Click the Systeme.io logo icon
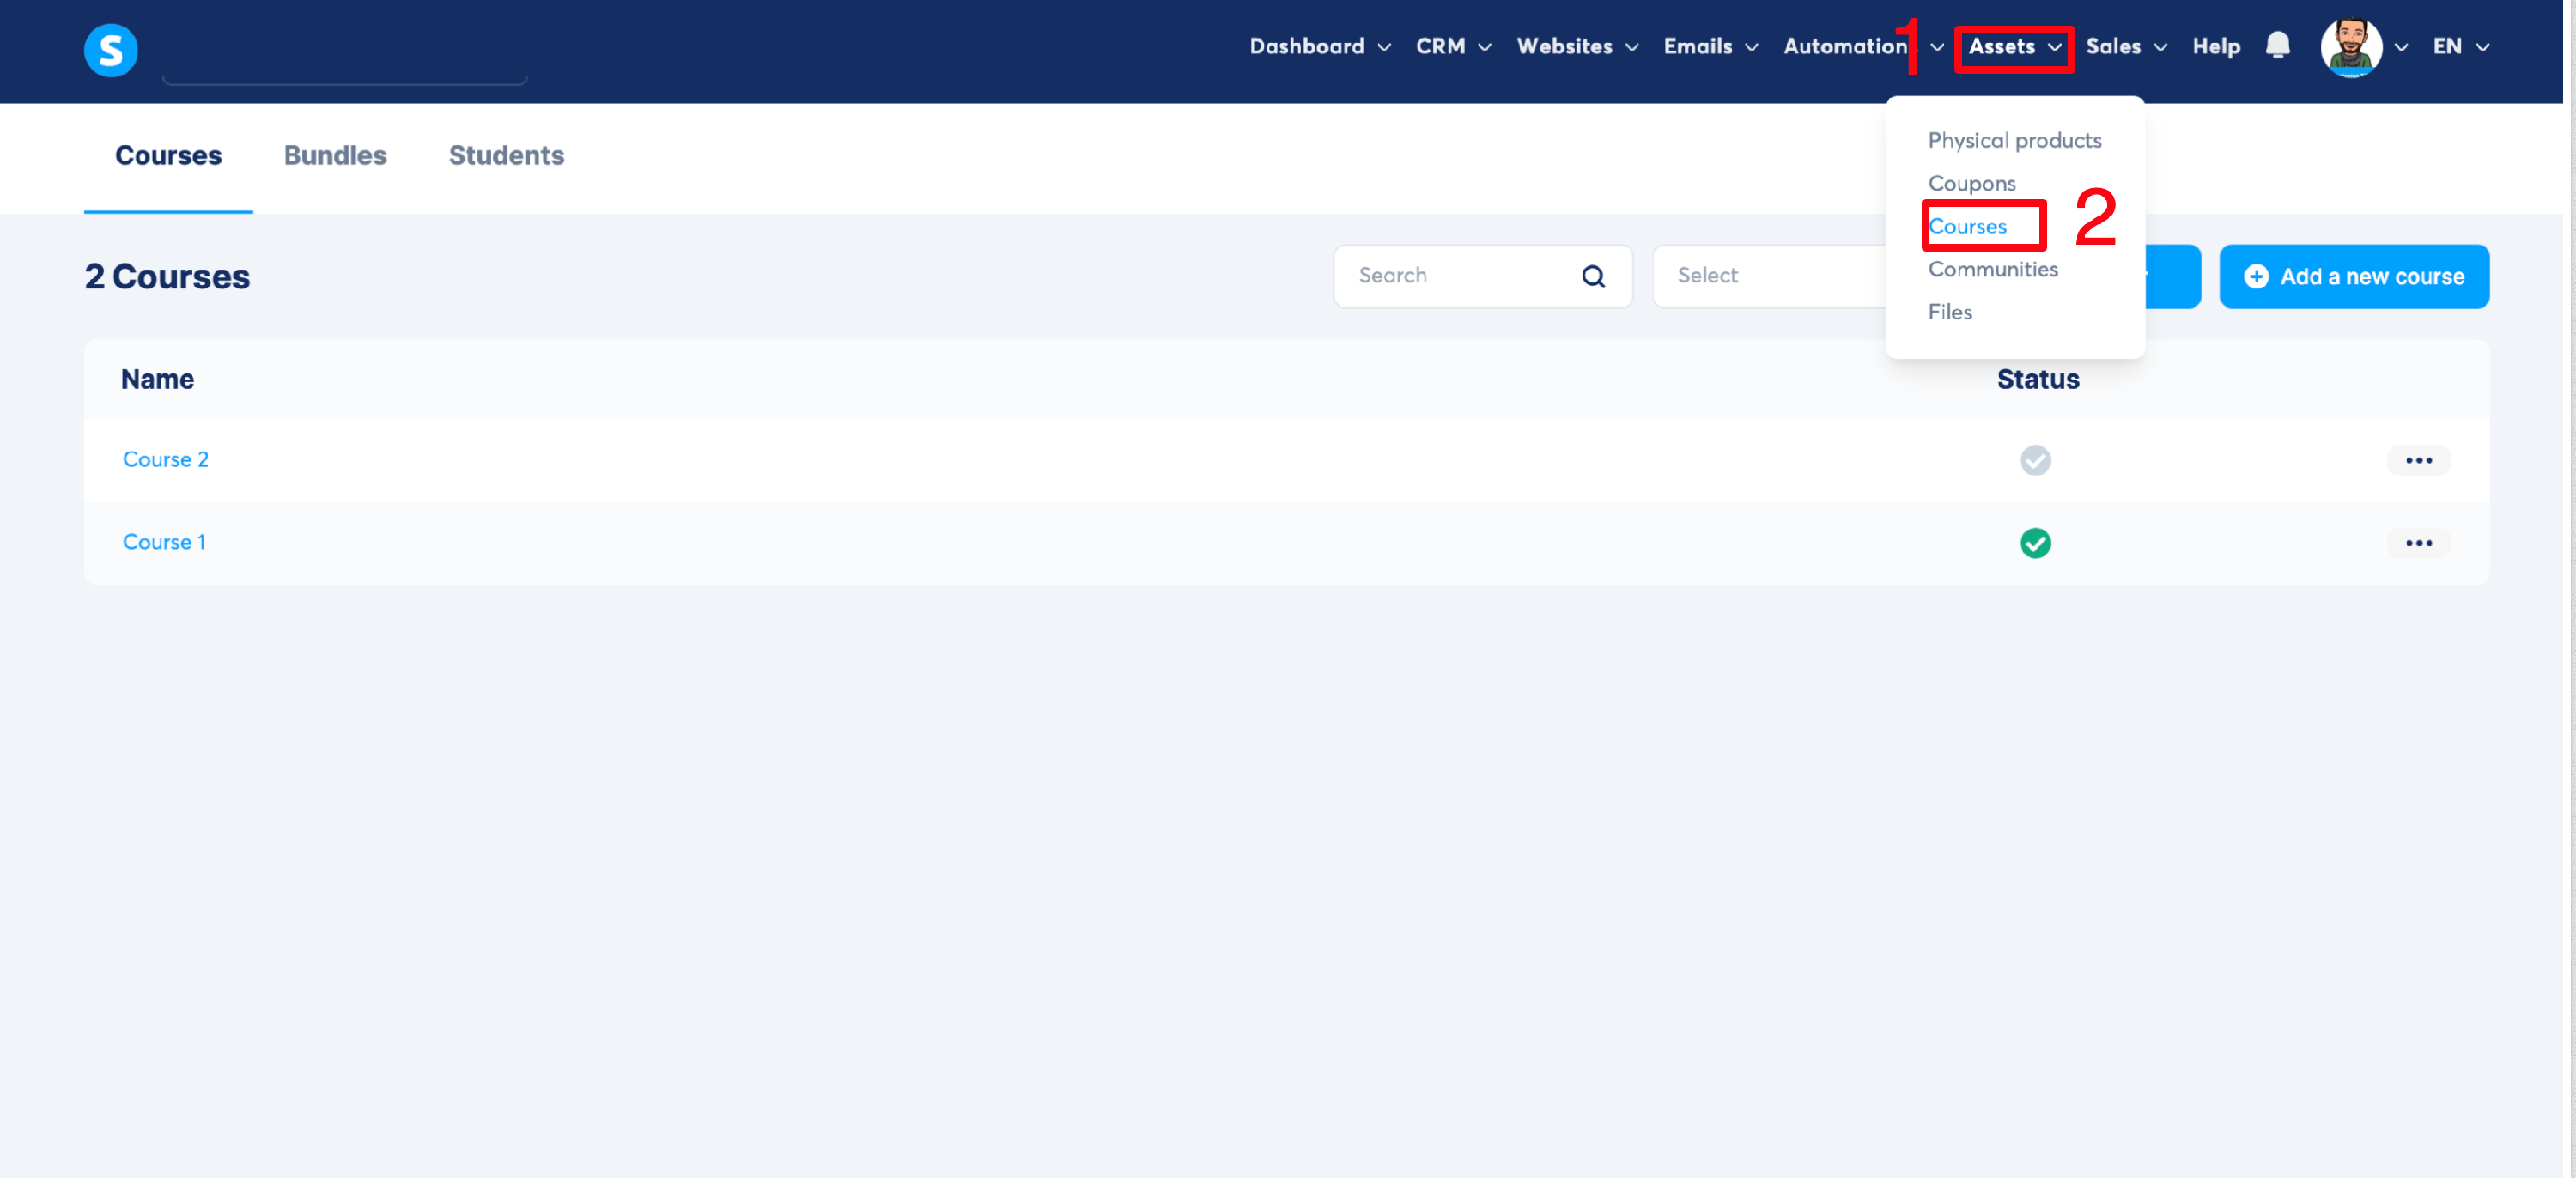The width and height of the screenshot is (2576, 1178). pos(110,50)
